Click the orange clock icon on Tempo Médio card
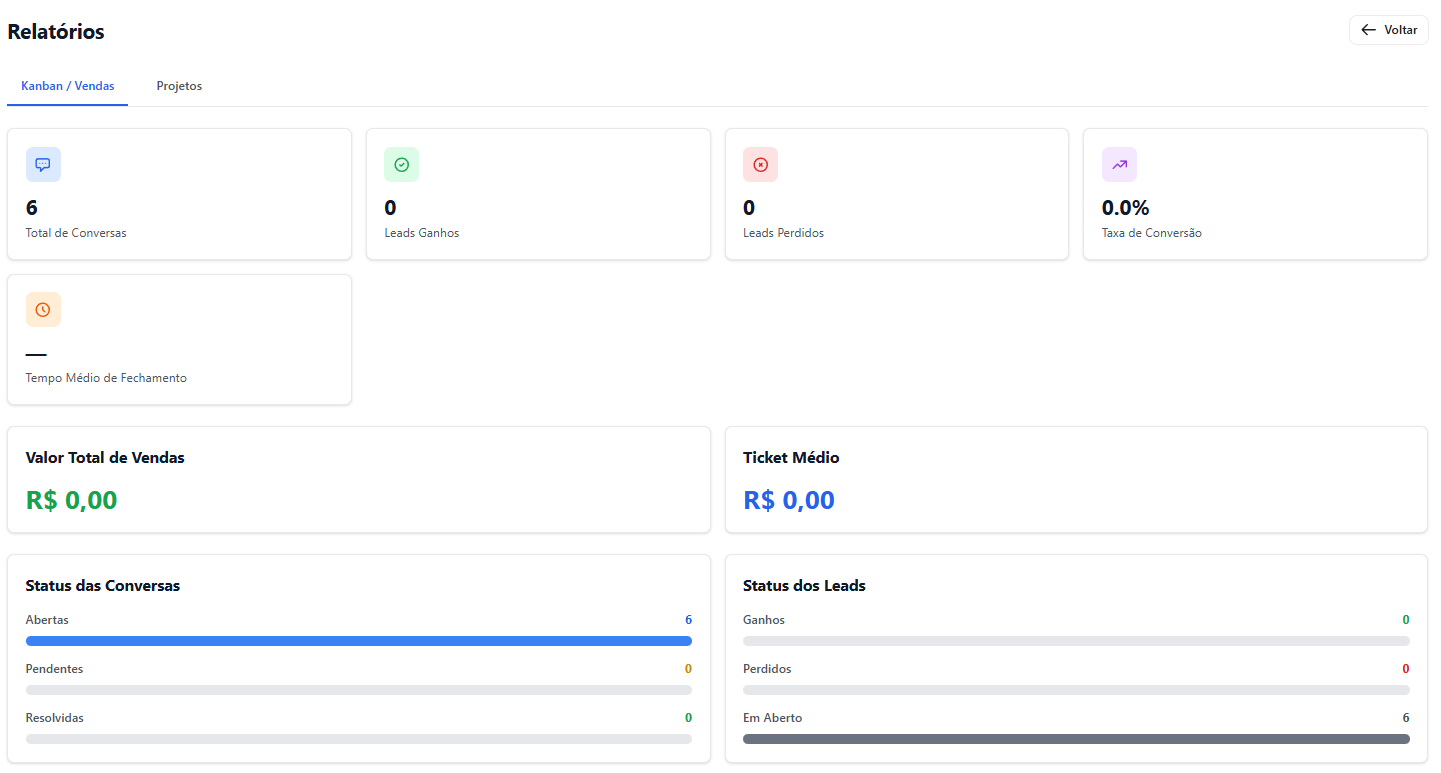The height and width of the screenshot is (773, 1441). [43, 309]
